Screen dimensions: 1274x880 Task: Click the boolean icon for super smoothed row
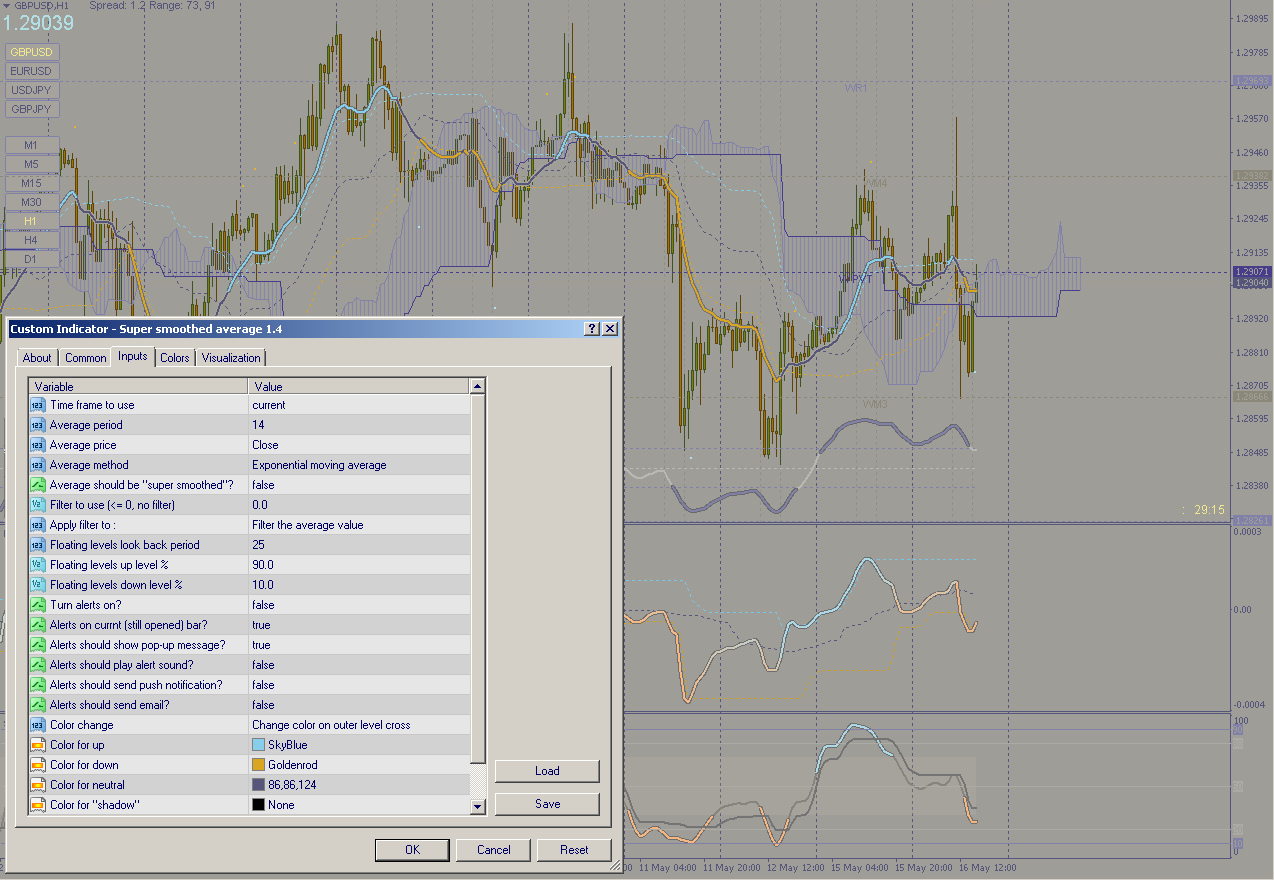click(x=38, y=485)
